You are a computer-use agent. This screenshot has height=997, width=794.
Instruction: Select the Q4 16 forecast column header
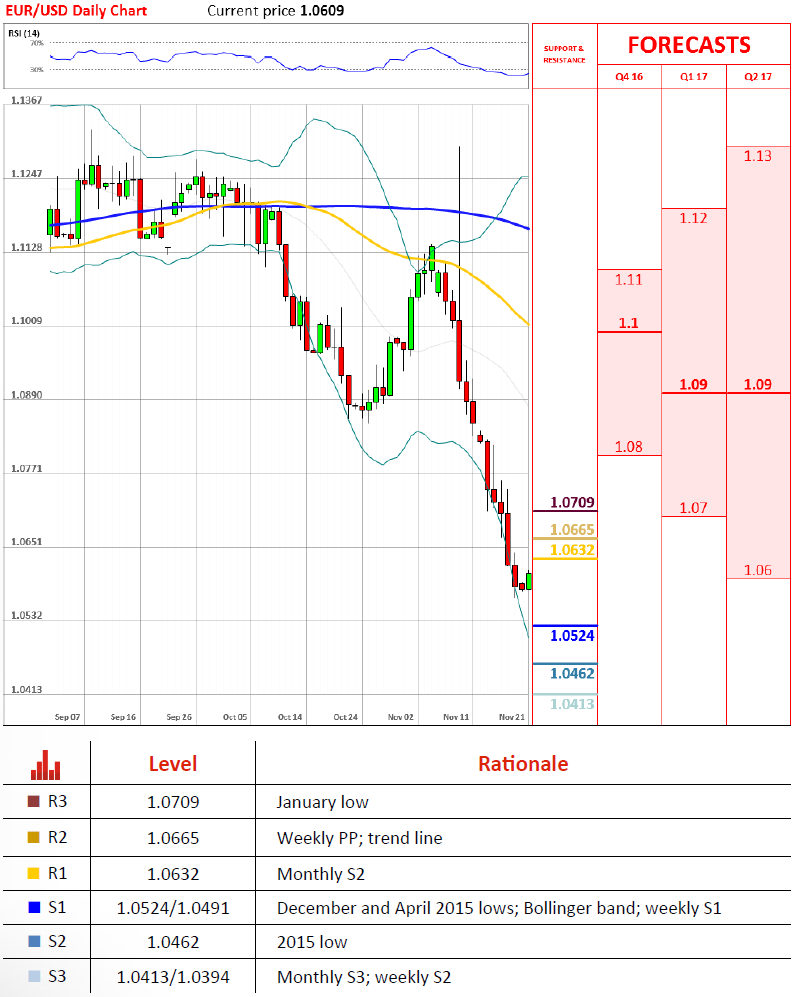pyautogui.click(x=629, y=76)
